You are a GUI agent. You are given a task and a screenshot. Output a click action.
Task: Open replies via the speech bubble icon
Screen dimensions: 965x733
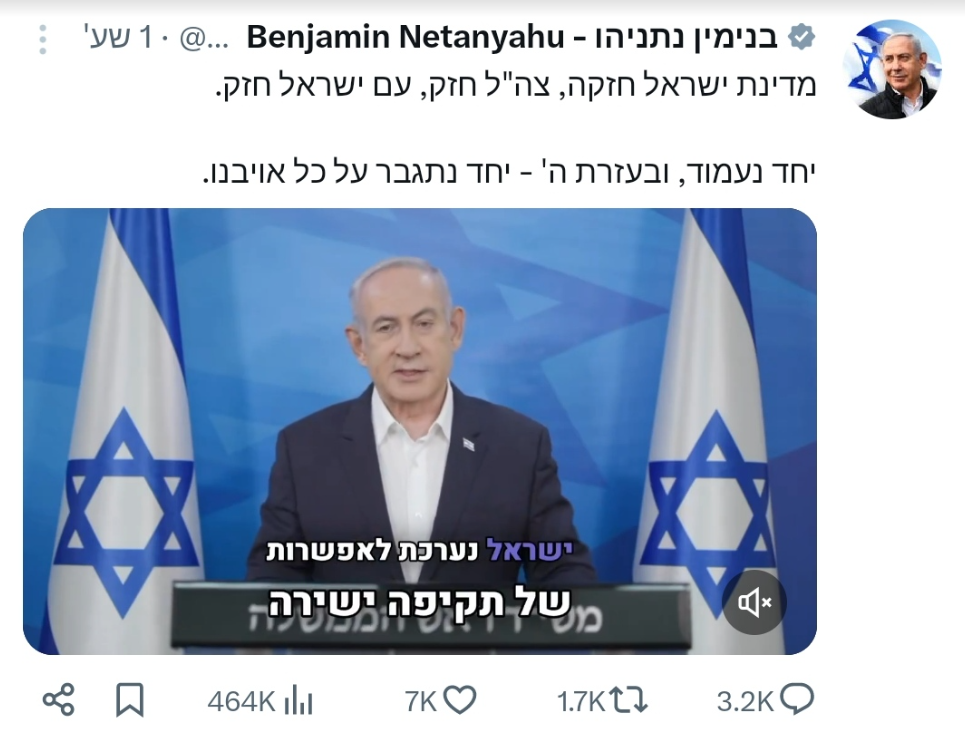click(796, 700)
